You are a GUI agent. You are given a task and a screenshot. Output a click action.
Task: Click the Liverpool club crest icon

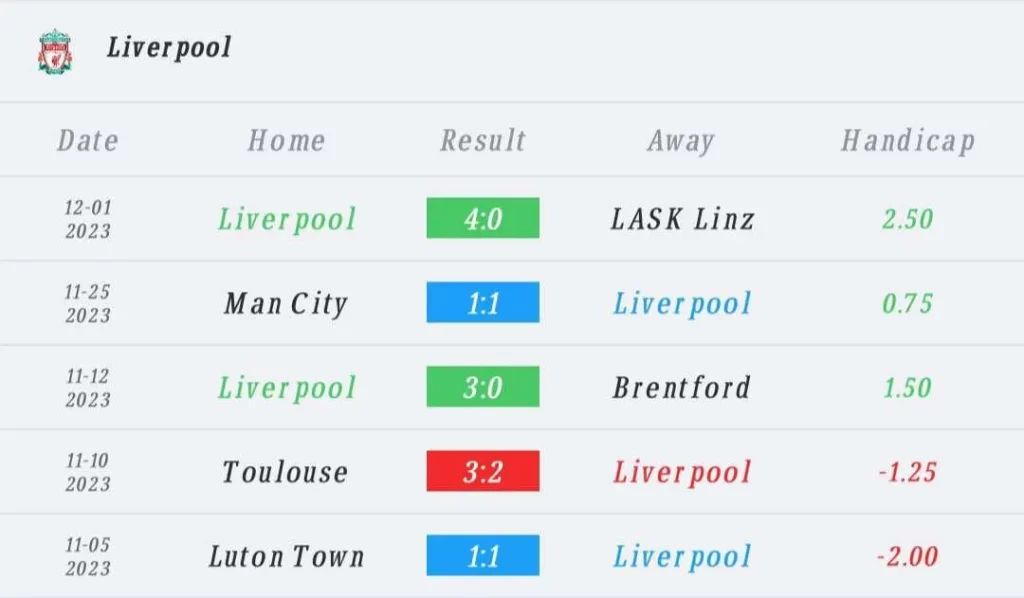point(55,51)
